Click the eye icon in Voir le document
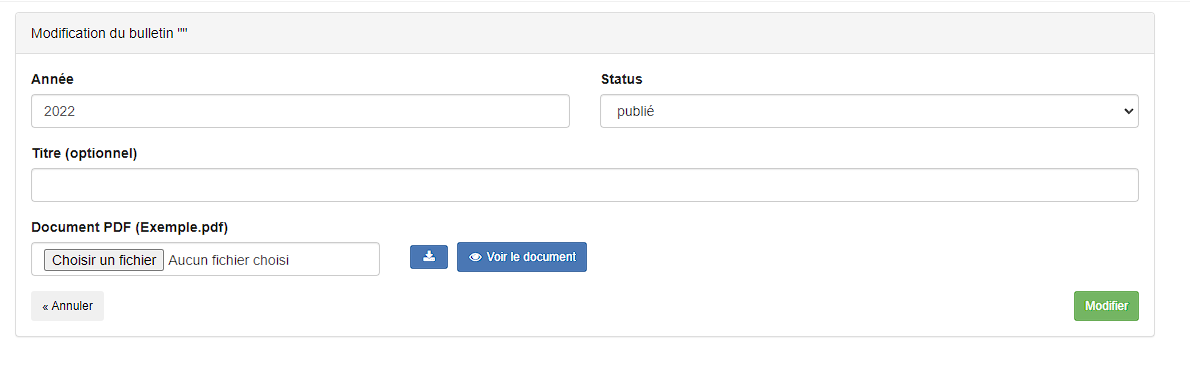 click(476, 258)
